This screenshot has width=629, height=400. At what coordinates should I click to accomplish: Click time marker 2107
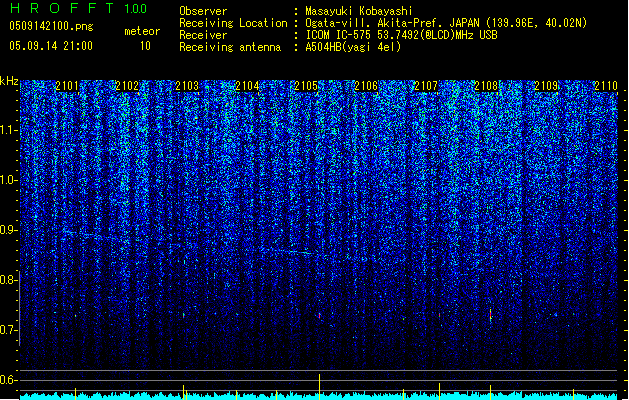[x=426, y=86]
